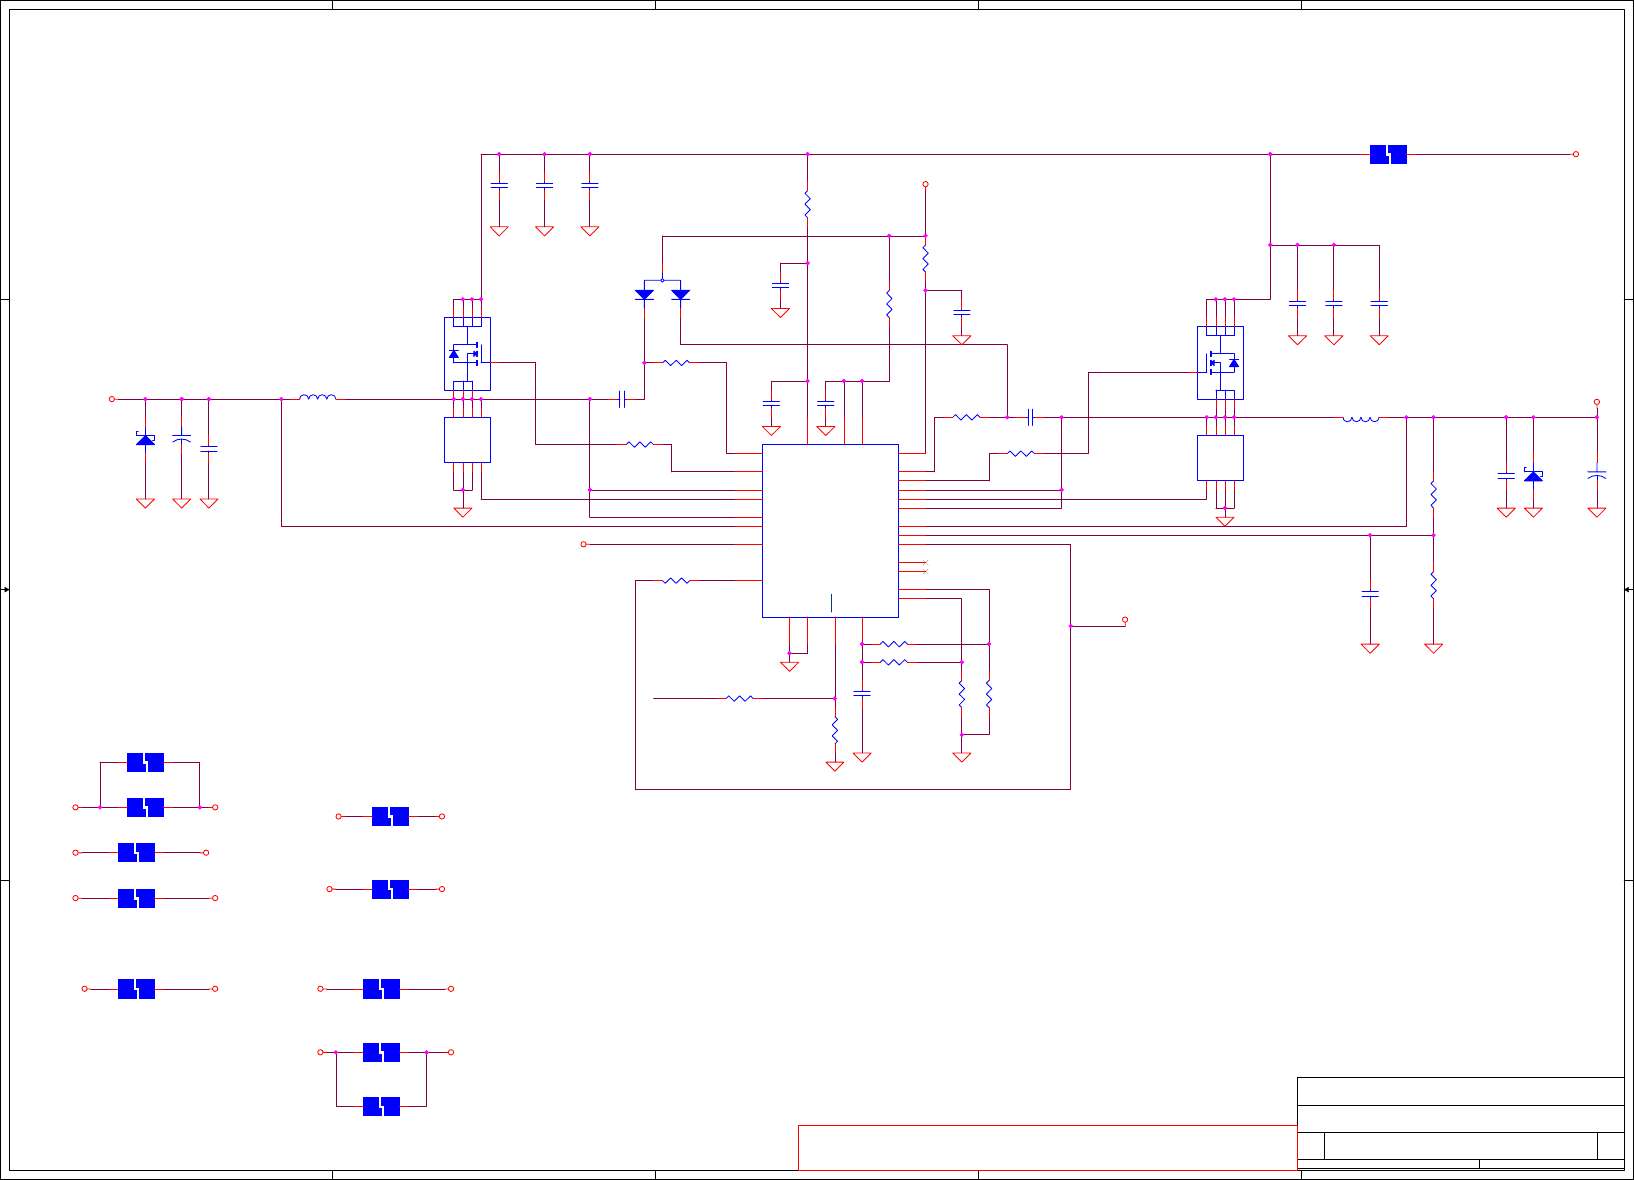
Task: Click the blank box beneath the left MOSFET
Action: pyautogui.click(x=467, y=440)
